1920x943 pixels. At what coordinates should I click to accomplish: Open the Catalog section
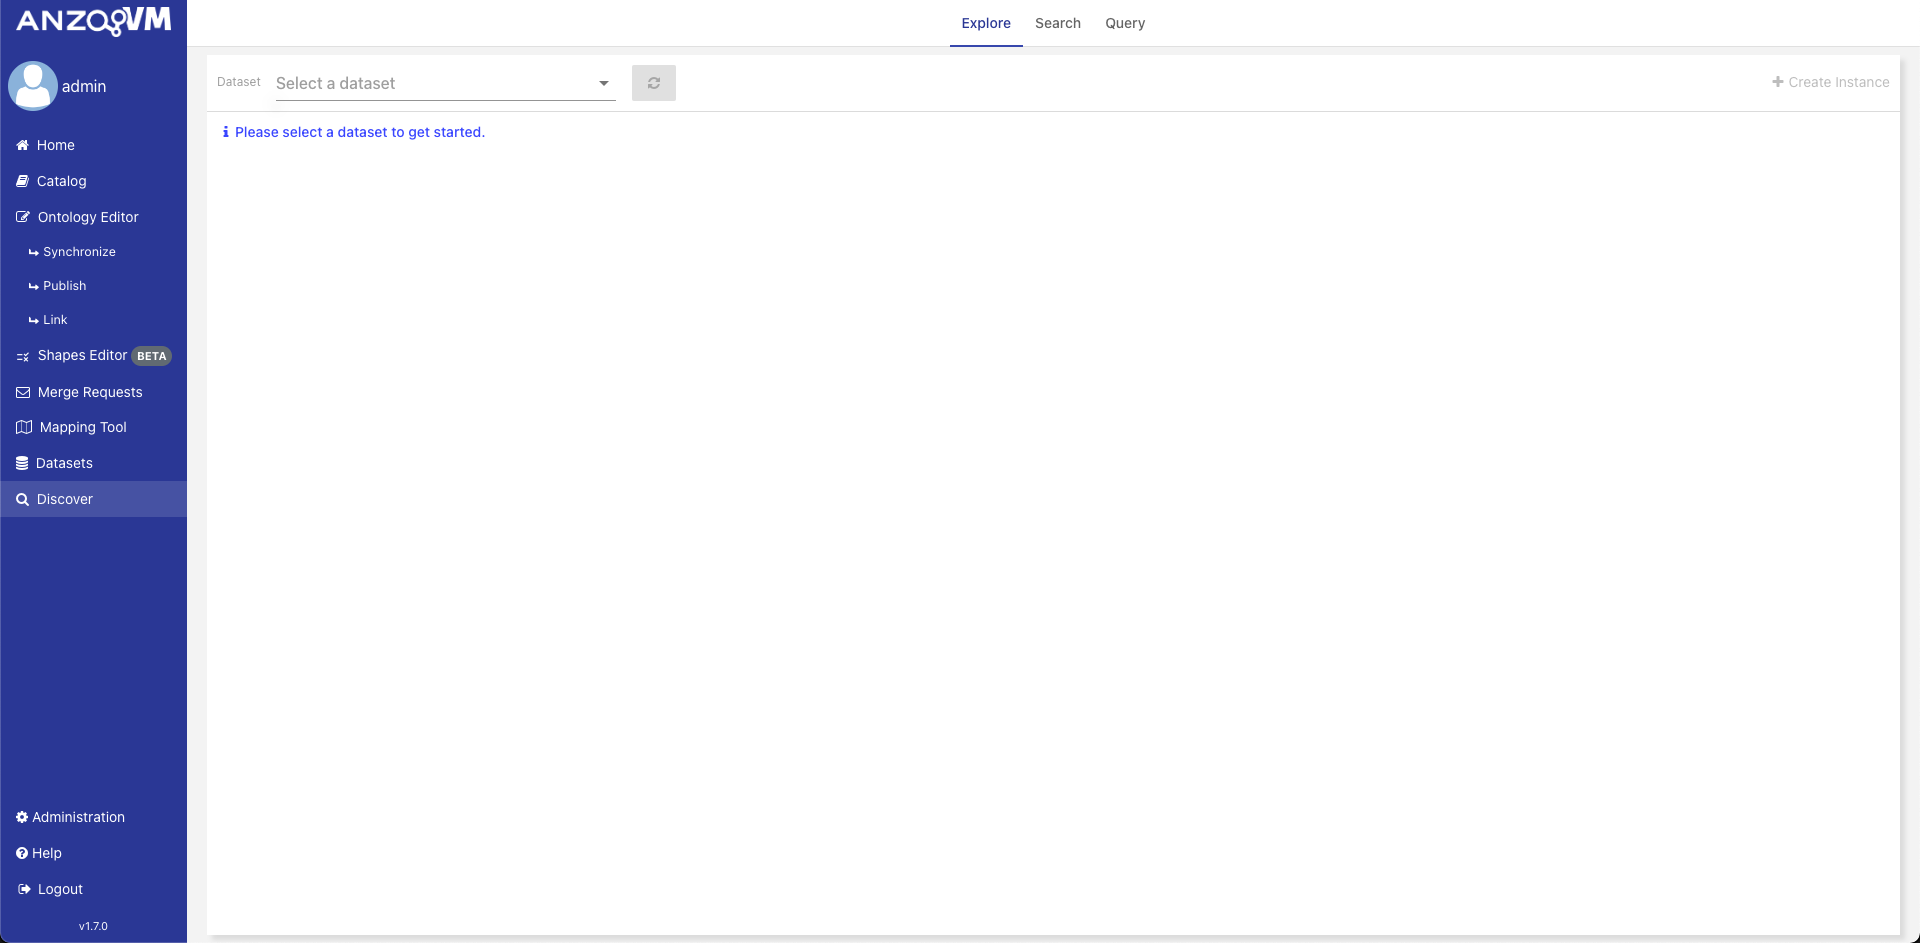[x=62, y=181]
